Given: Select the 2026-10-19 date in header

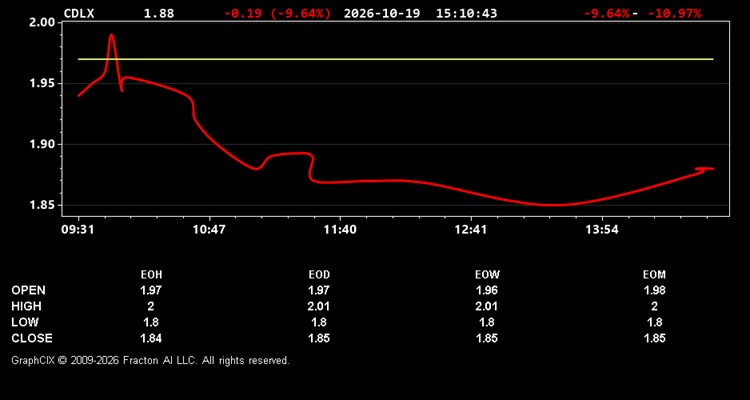Looking at the screenshot, I should (382, 13).
